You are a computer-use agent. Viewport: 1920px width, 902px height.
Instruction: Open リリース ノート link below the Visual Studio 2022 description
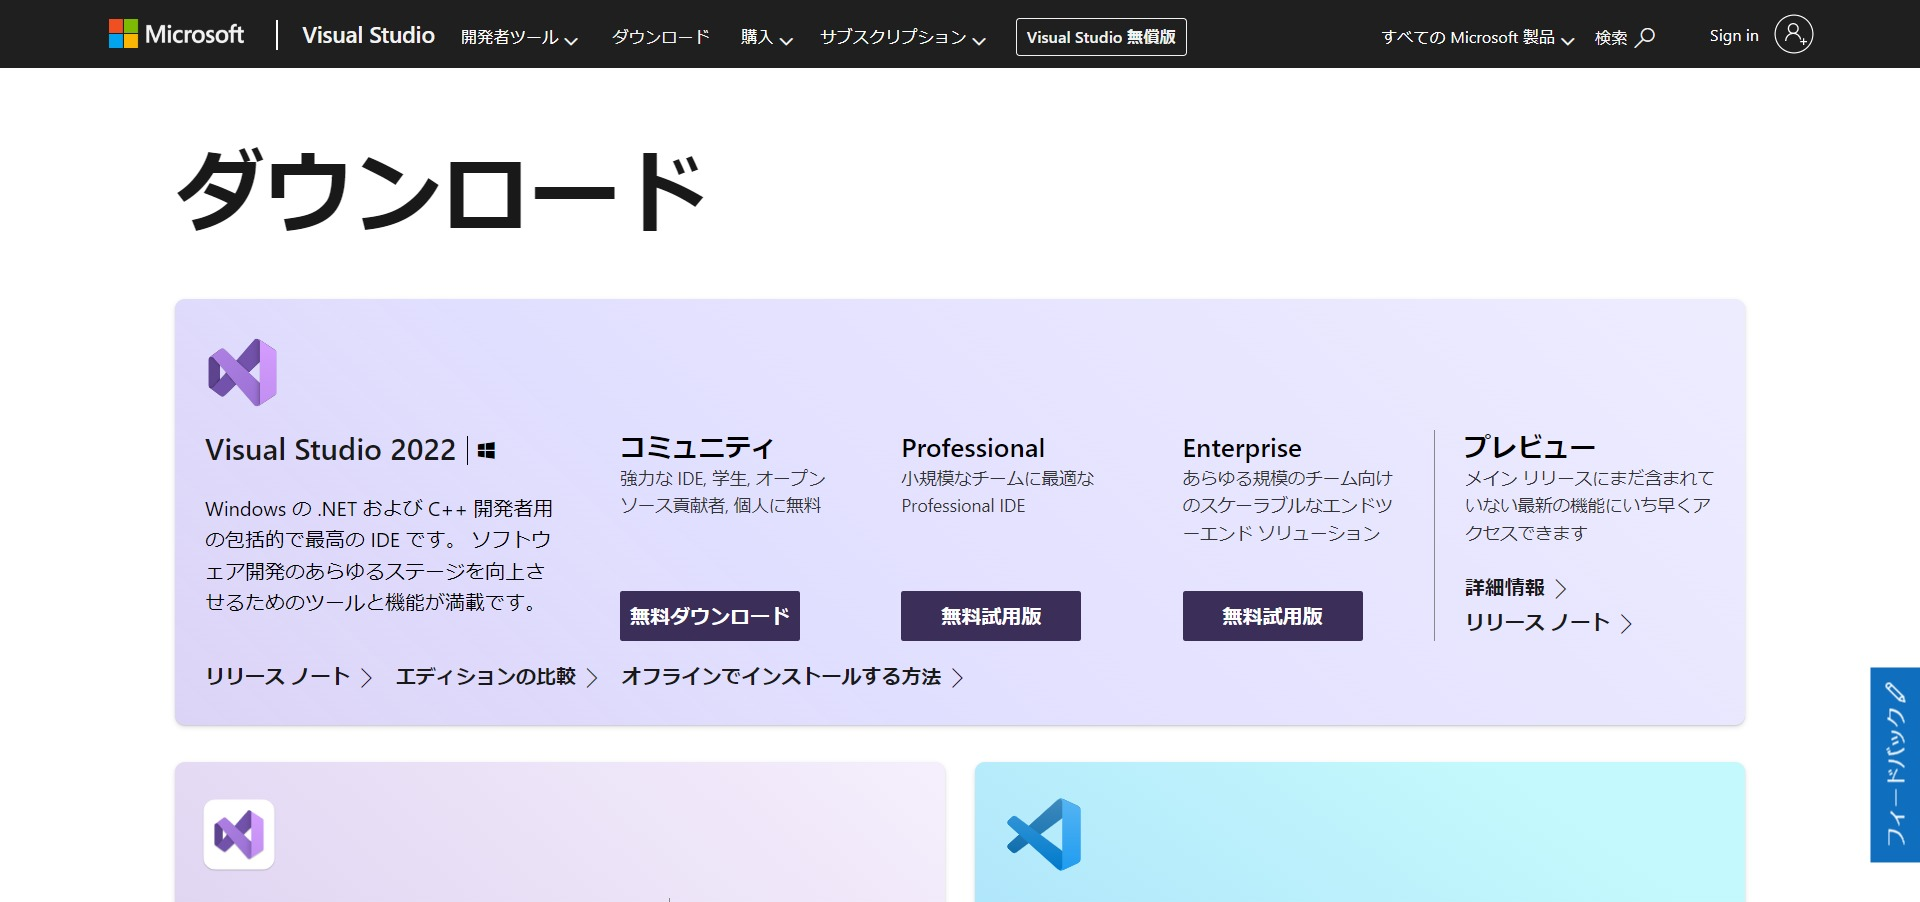point(288,677)
